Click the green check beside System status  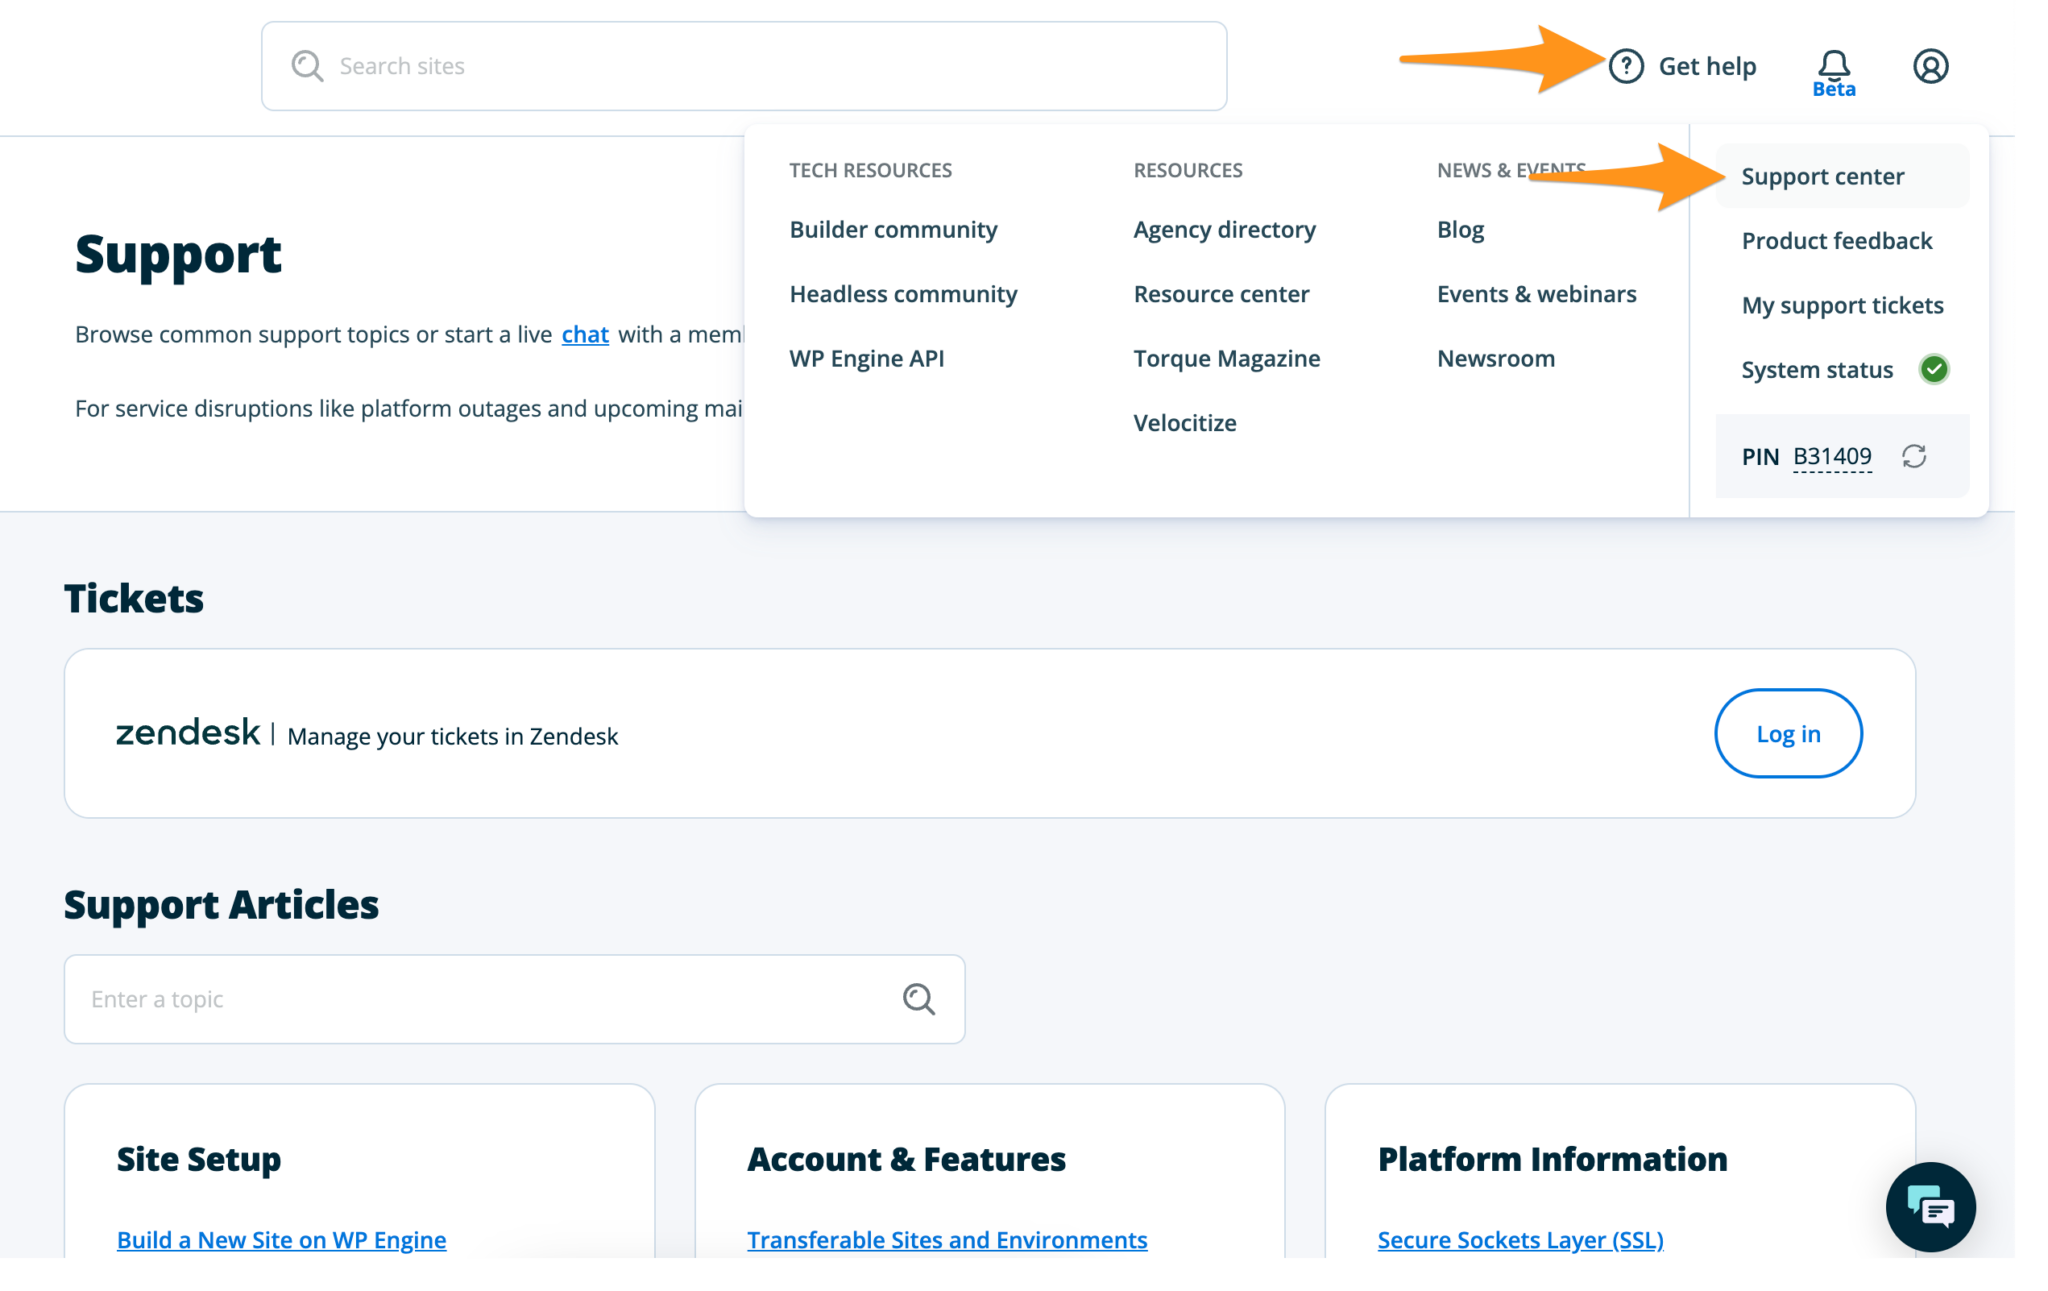pos(1935,369)
